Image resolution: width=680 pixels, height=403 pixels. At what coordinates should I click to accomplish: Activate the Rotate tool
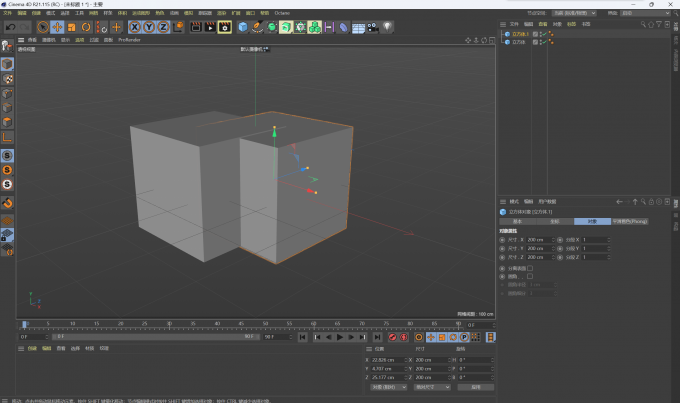pos(86,27)
